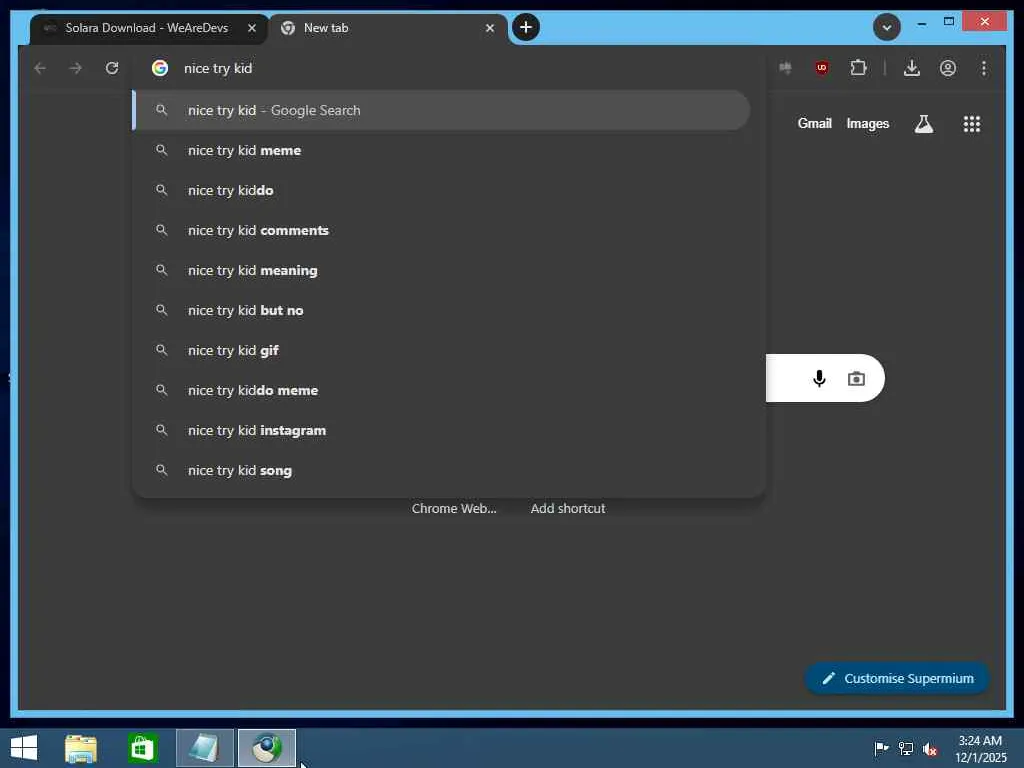Open the Google apps grid
1024x768 pixels.
(972, 123)
